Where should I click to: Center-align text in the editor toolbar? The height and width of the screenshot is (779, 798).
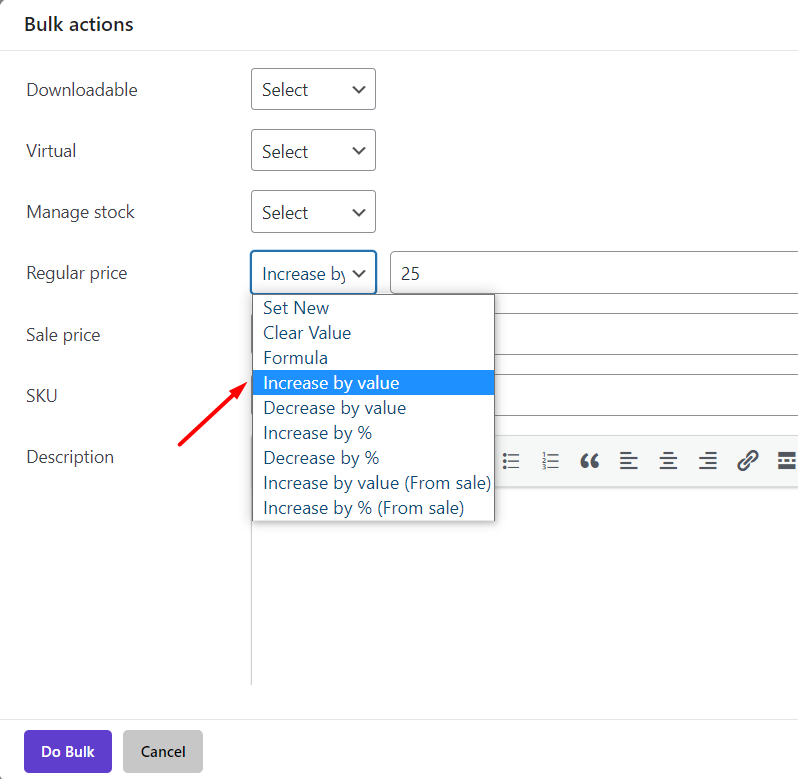668,461
